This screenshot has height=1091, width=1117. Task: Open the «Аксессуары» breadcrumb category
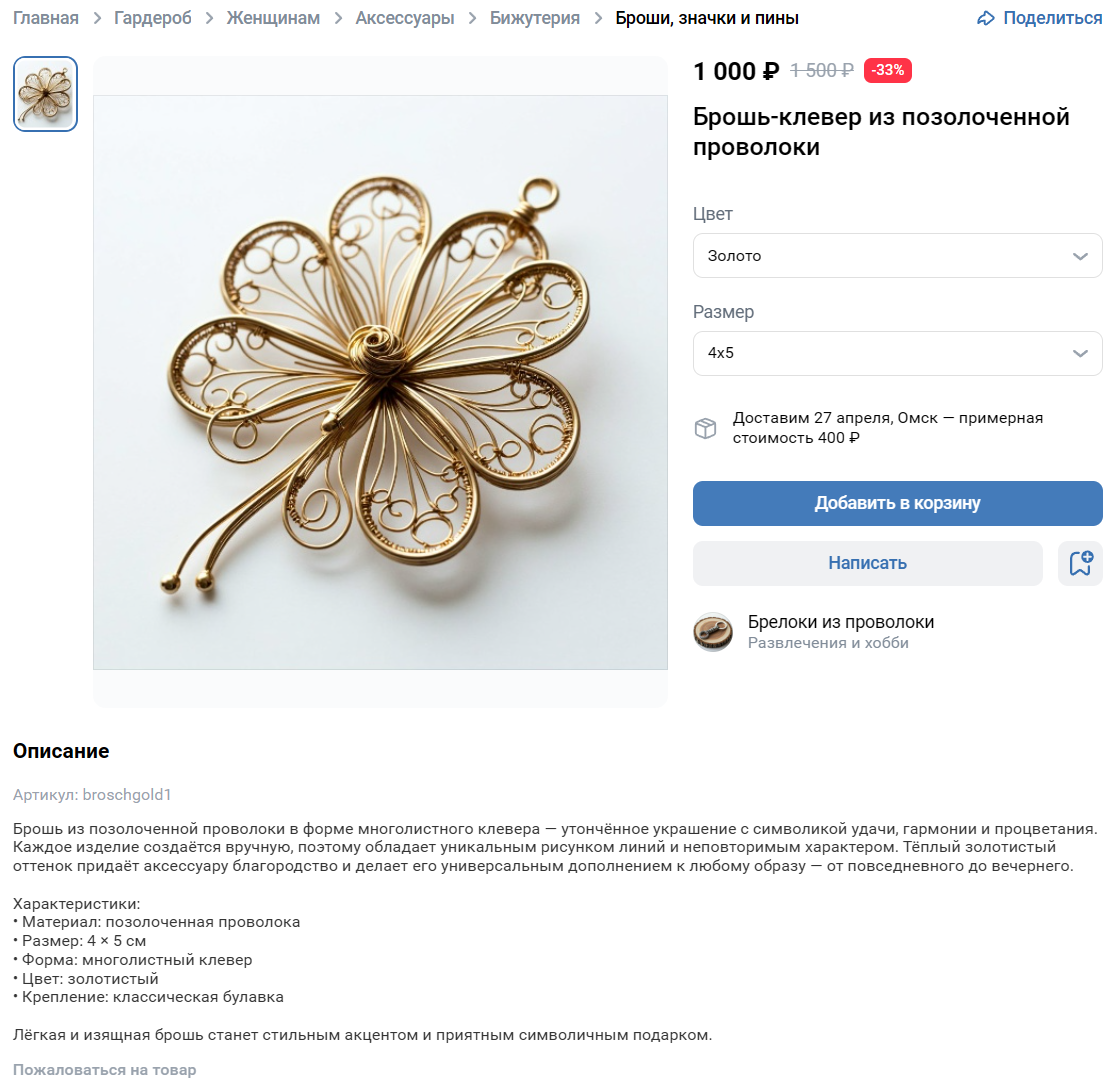pos(405,18)
